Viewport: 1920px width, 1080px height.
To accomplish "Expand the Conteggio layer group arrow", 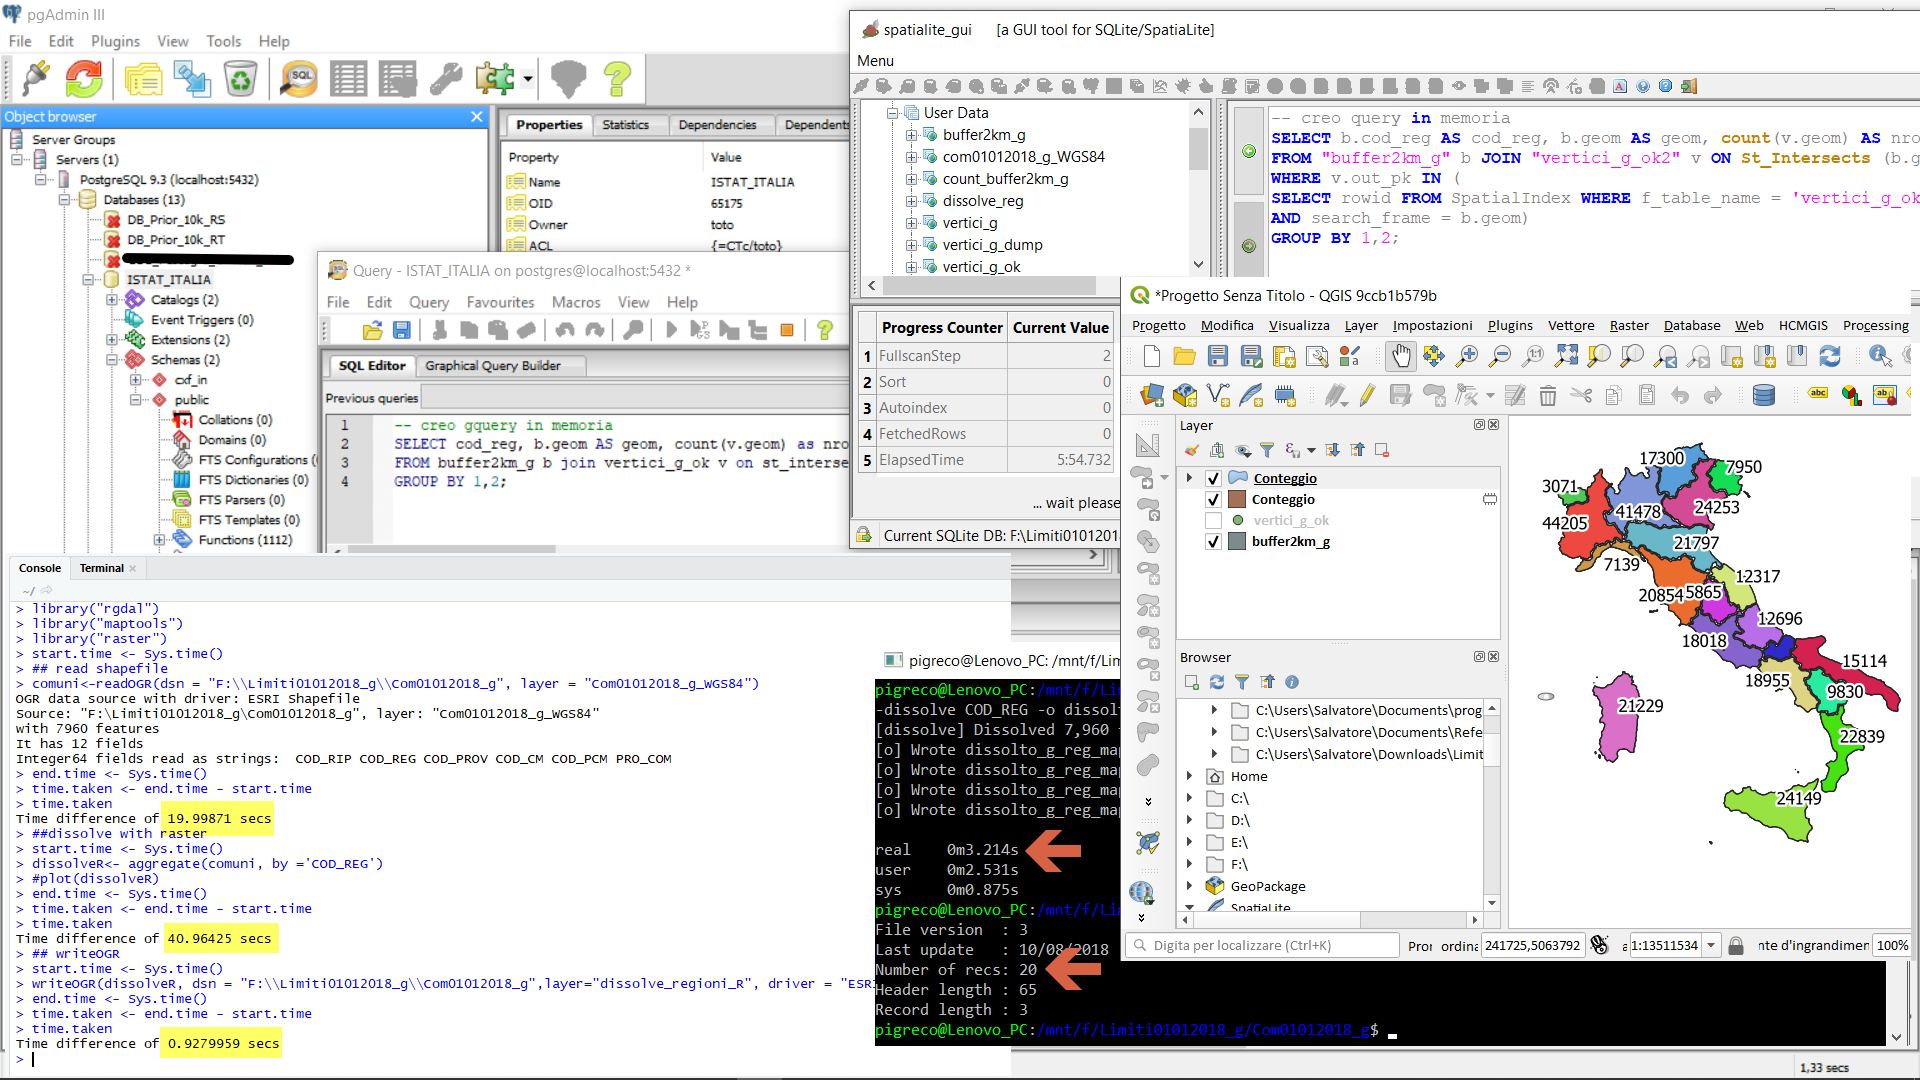I will click(1190, 478).
